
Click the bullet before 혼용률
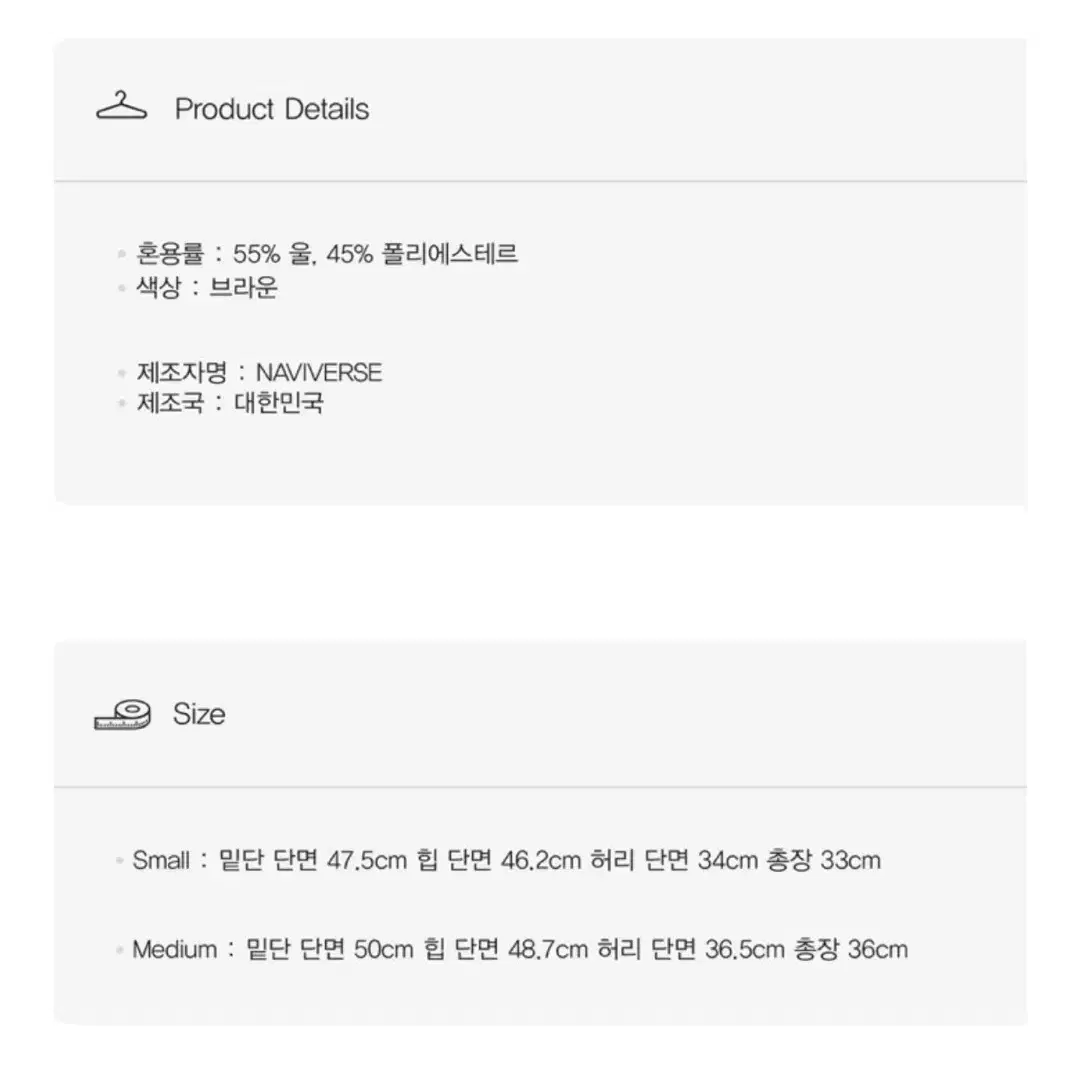(122, 255)
